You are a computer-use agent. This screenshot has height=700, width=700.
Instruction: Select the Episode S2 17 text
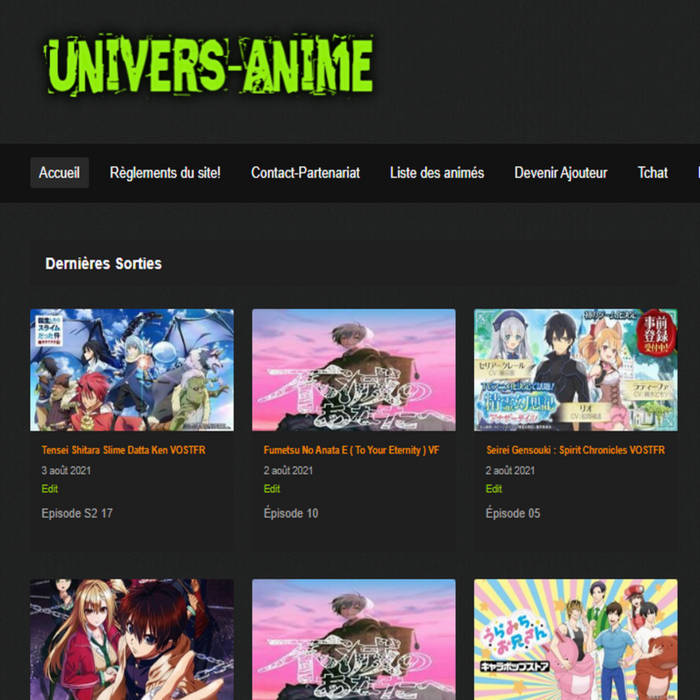point(77,513)
